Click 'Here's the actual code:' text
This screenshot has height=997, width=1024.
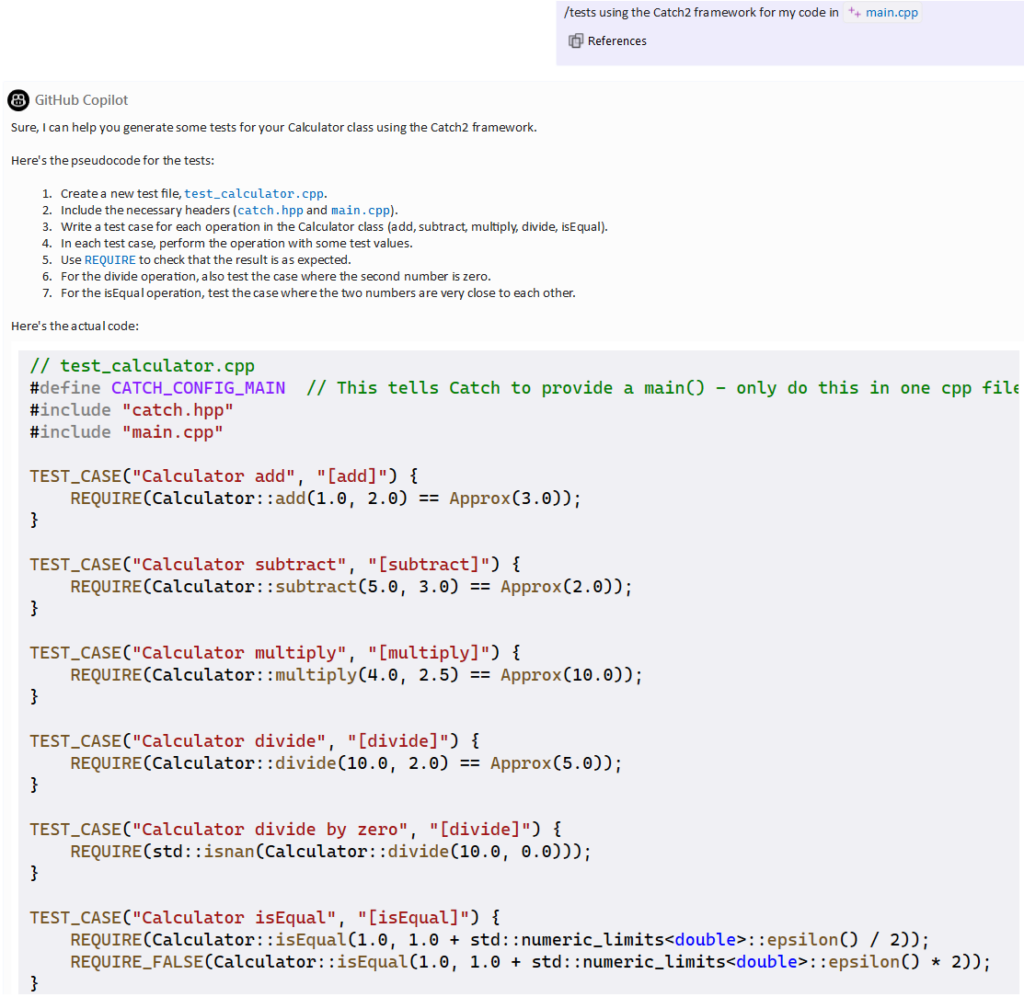(x=75, y=326)
